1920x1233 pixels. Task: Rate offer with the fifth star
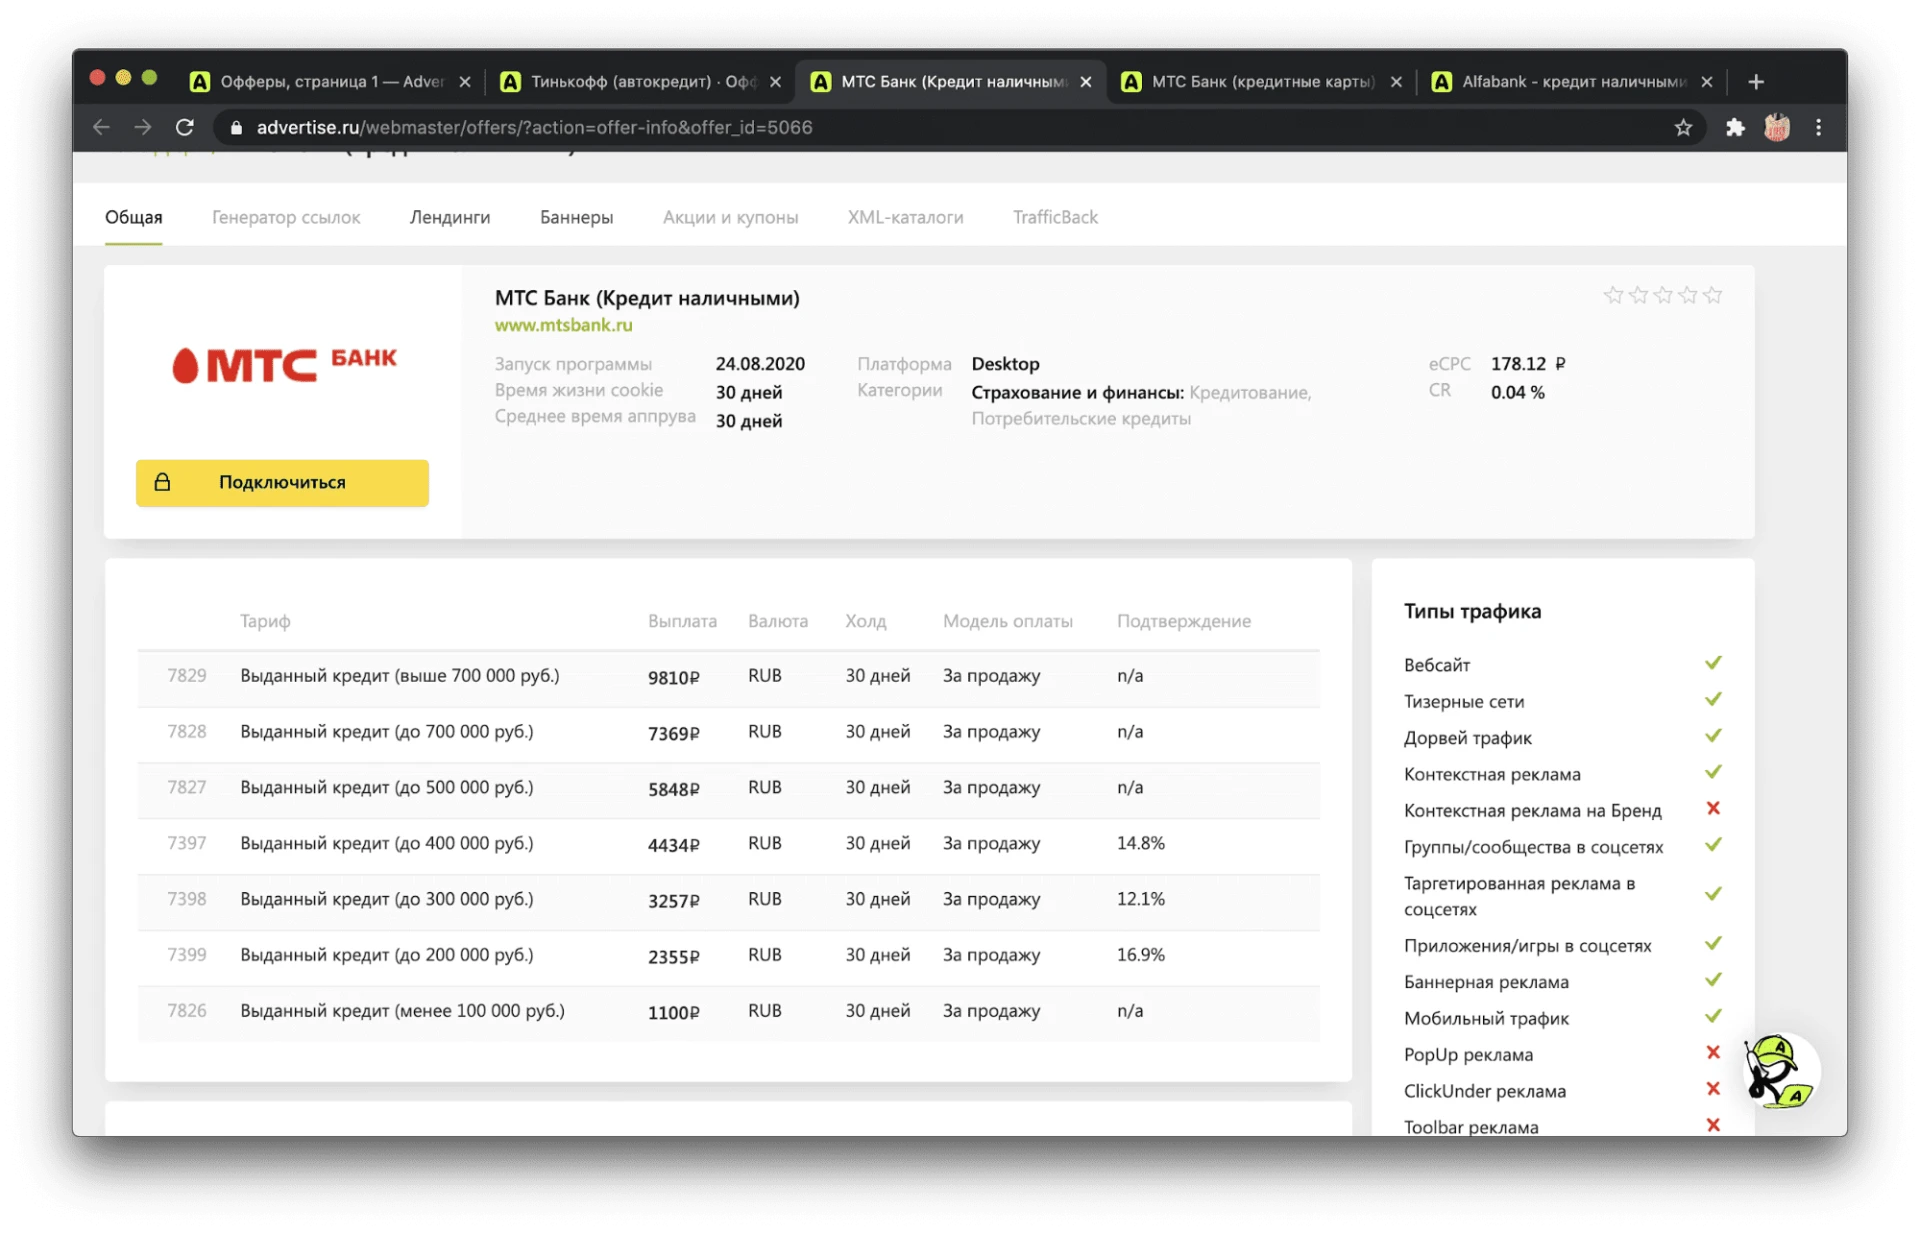pyautogui.click(x=1713, y=295)
